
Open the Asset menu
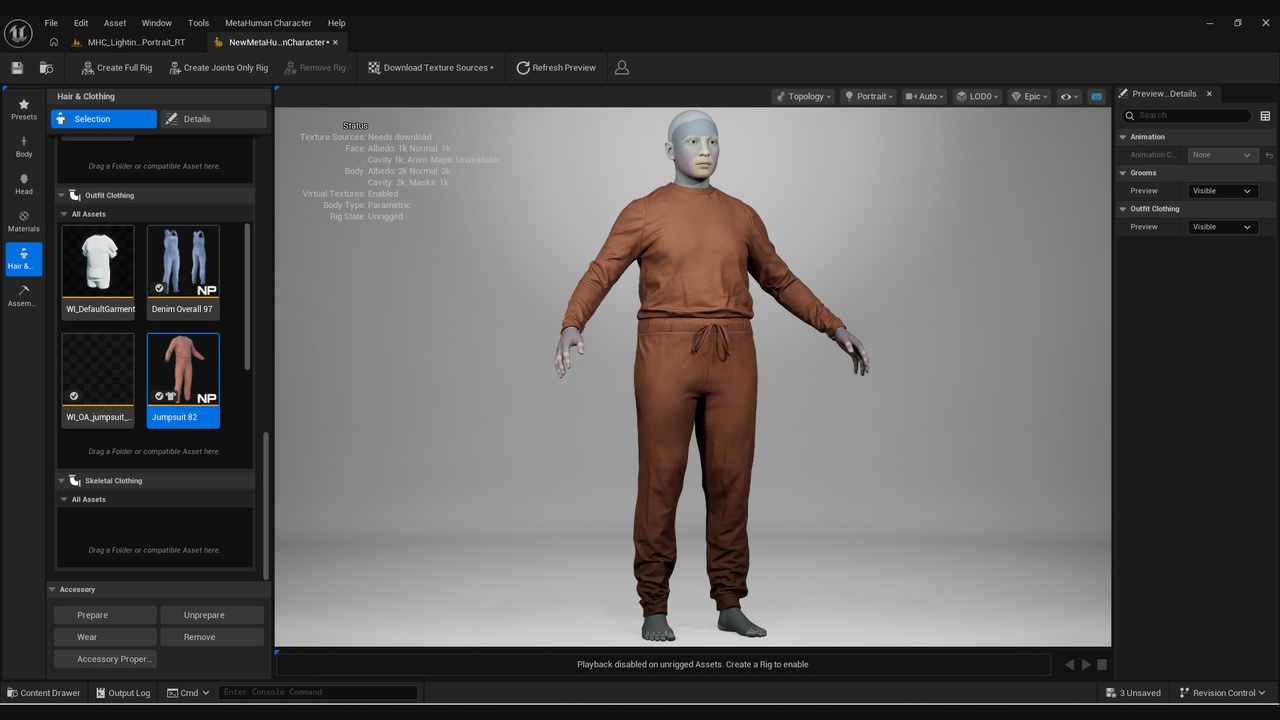point(115,23)
